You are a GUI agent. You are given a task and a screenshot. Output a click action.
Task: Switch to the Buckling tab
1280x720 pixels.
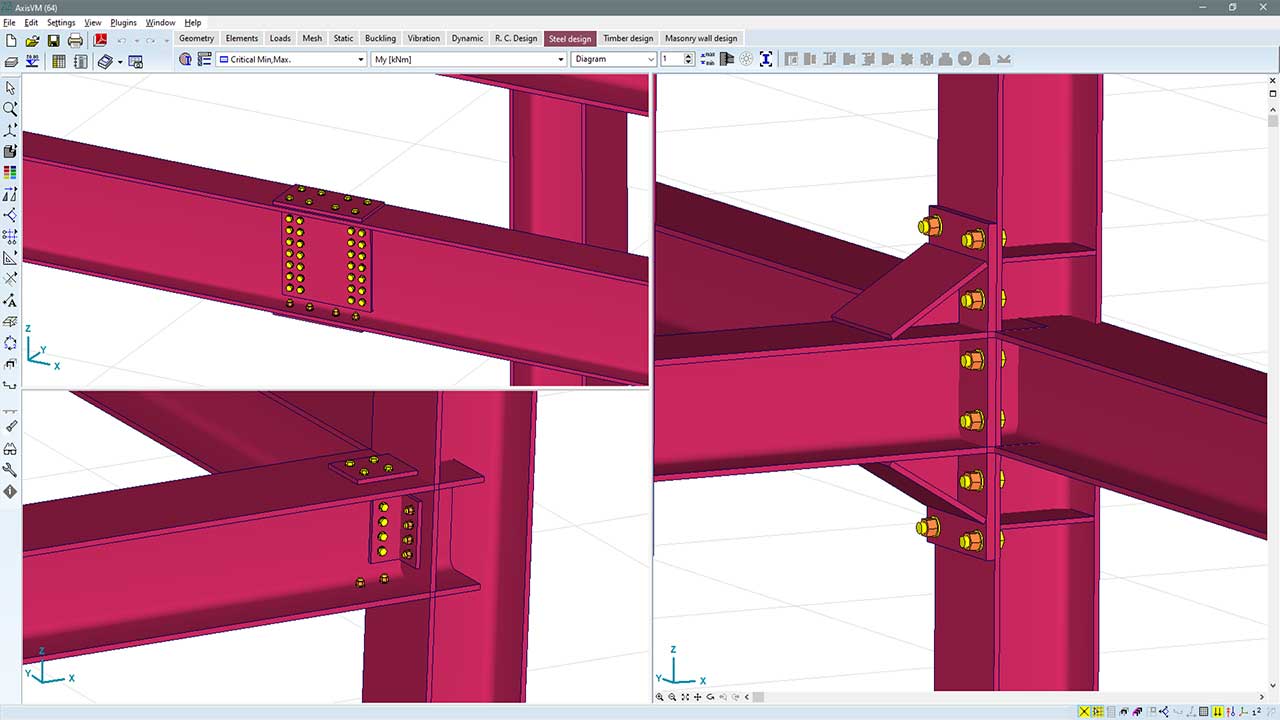tap(381, 38)
